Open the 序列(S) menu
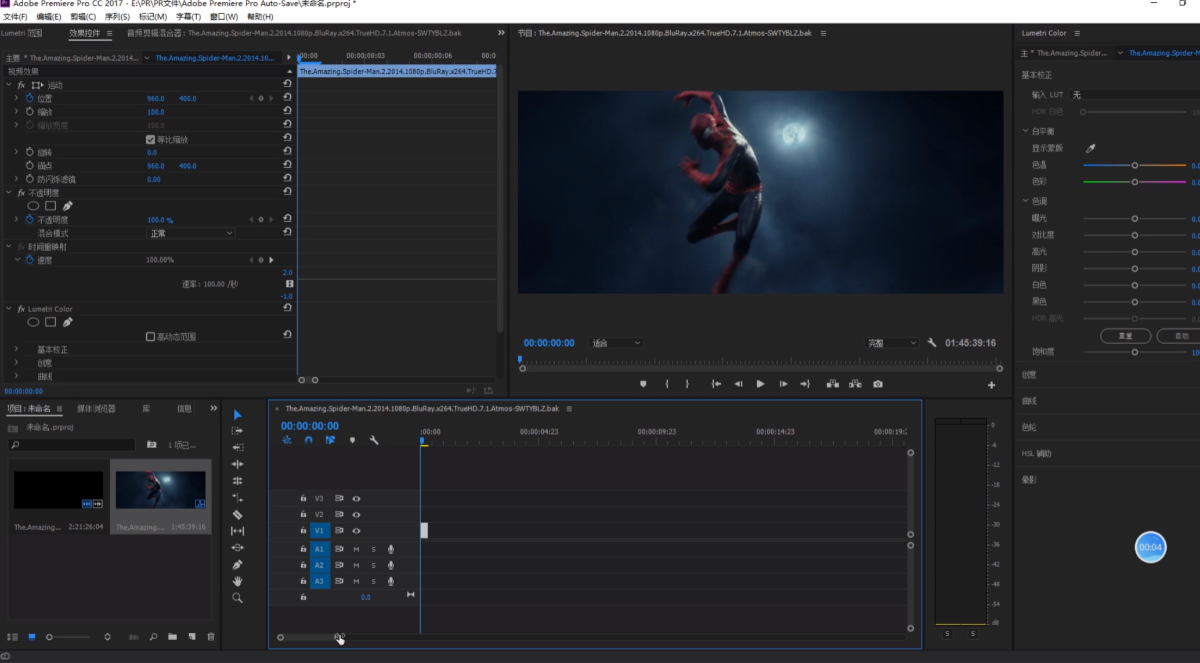The height and width of the screenshot is (663, 1200). (x=117, y=17)
